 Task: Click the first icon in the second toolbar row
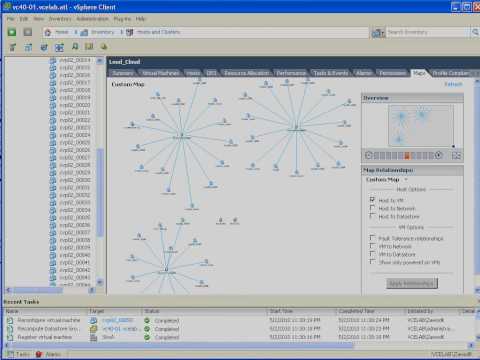12,47
